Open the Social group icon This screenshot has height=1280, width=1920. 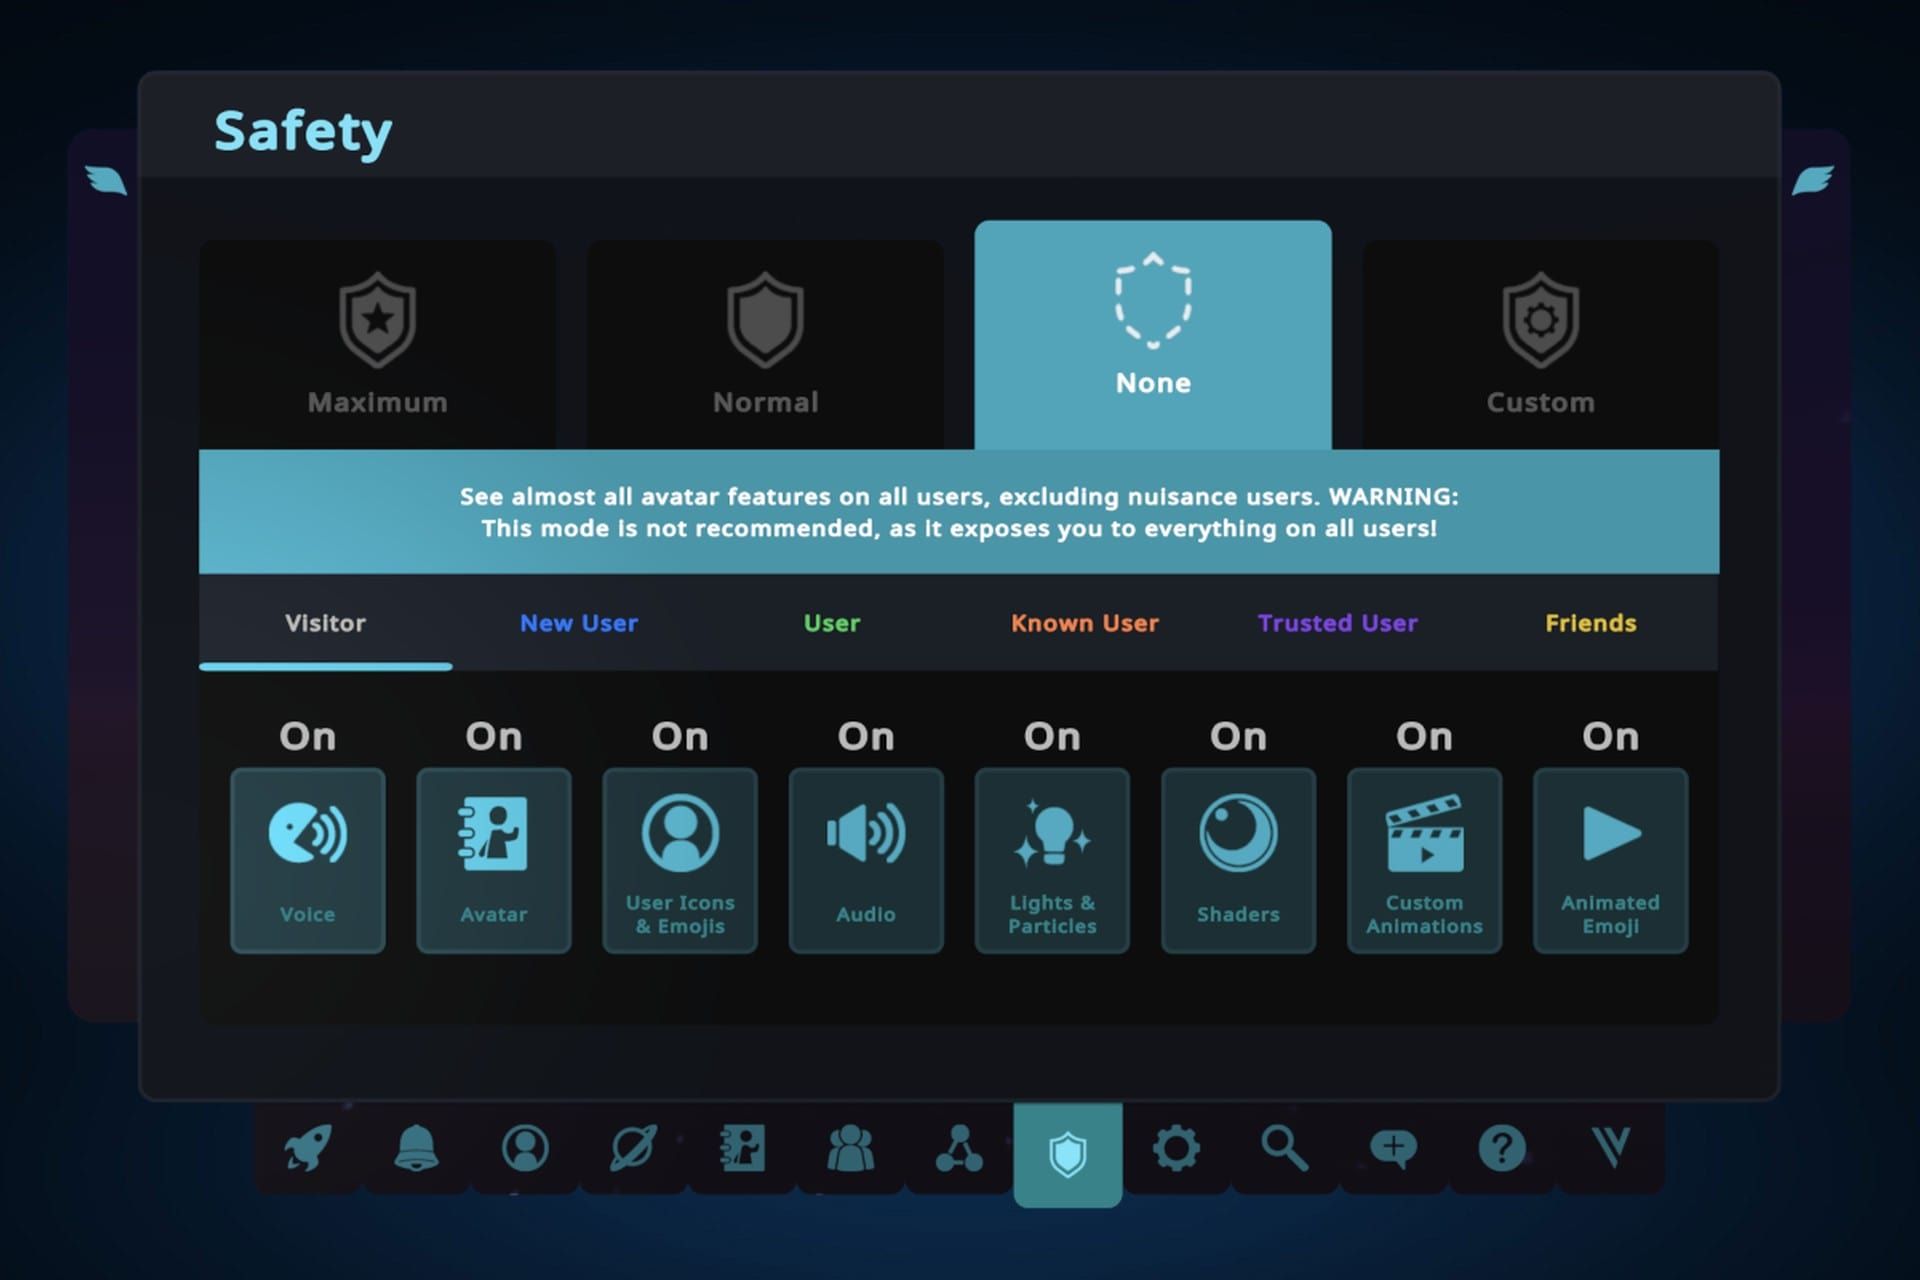(851, 1148)
